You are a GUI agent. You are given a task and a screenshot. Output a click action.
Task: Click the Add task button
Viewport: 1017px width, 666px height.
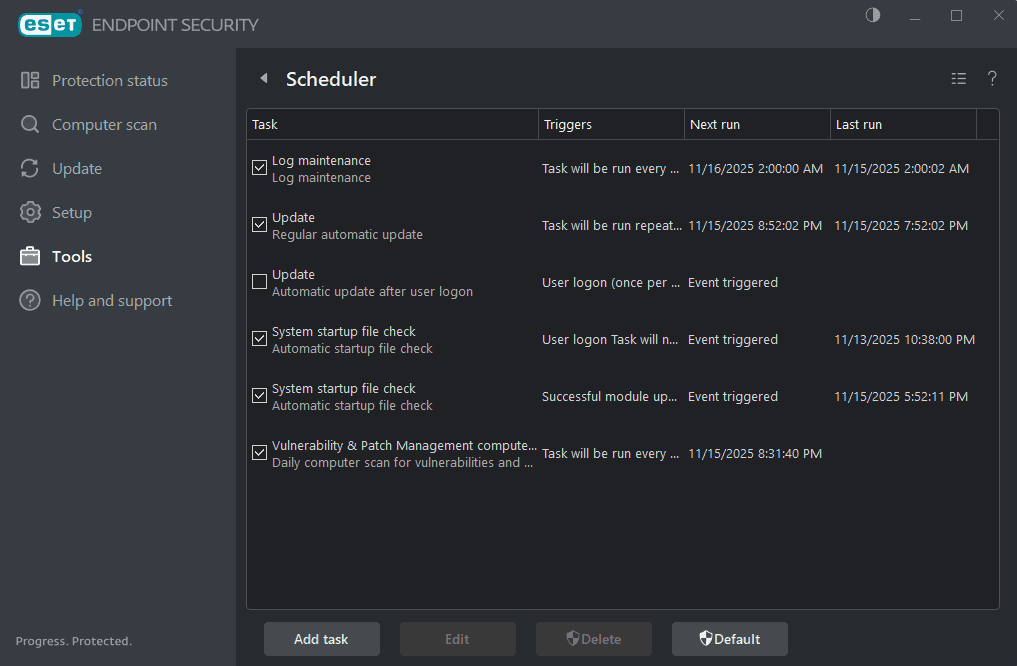[x=322, y=639]
